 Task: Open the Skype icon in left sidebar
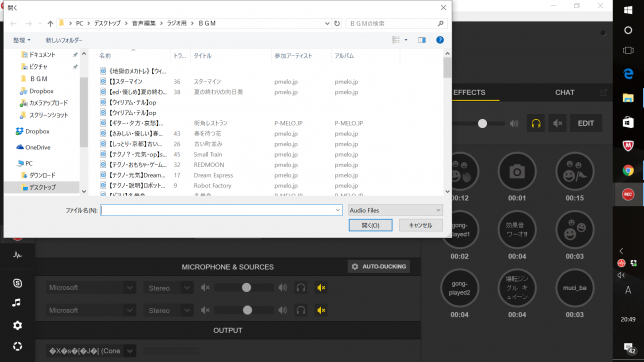tap(17, 283)
